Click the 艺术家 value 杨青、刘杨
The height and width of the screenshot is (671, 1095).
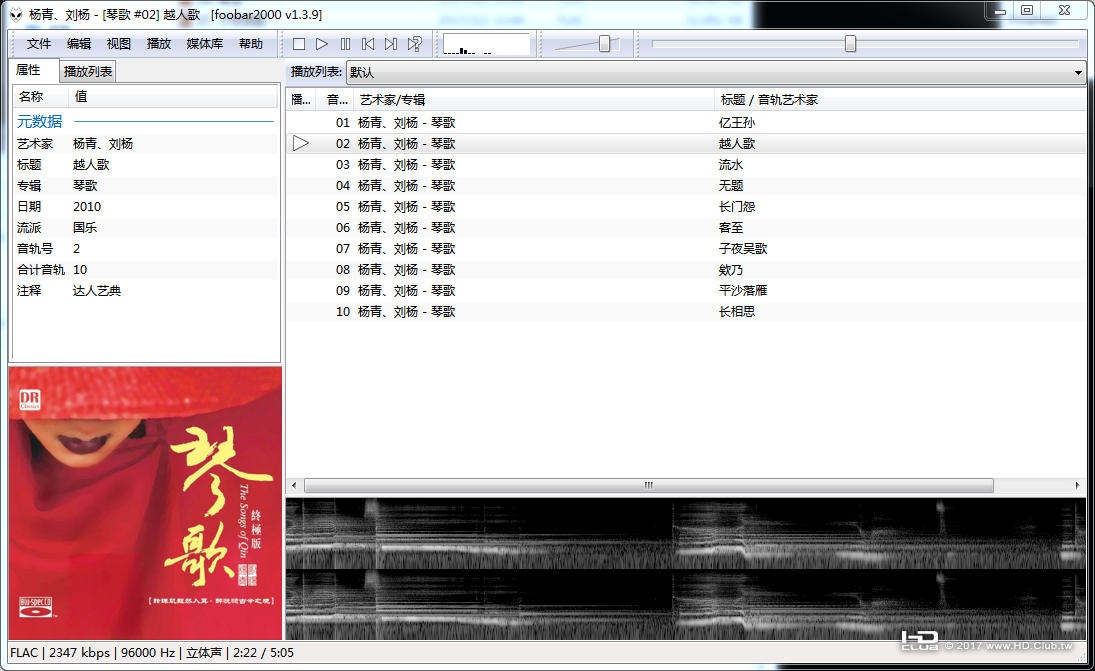[x=103, y=144]
